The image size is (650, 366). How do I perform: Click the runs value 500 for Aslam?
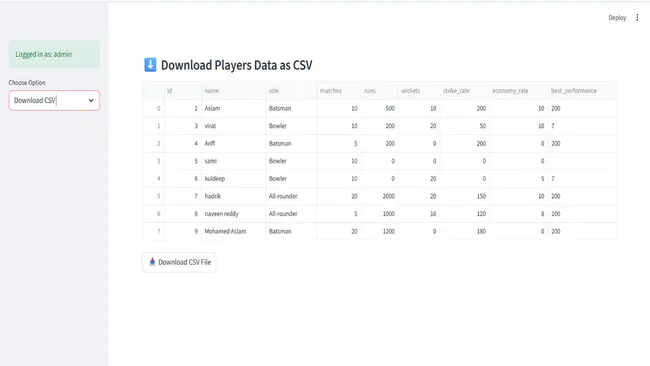379,108
